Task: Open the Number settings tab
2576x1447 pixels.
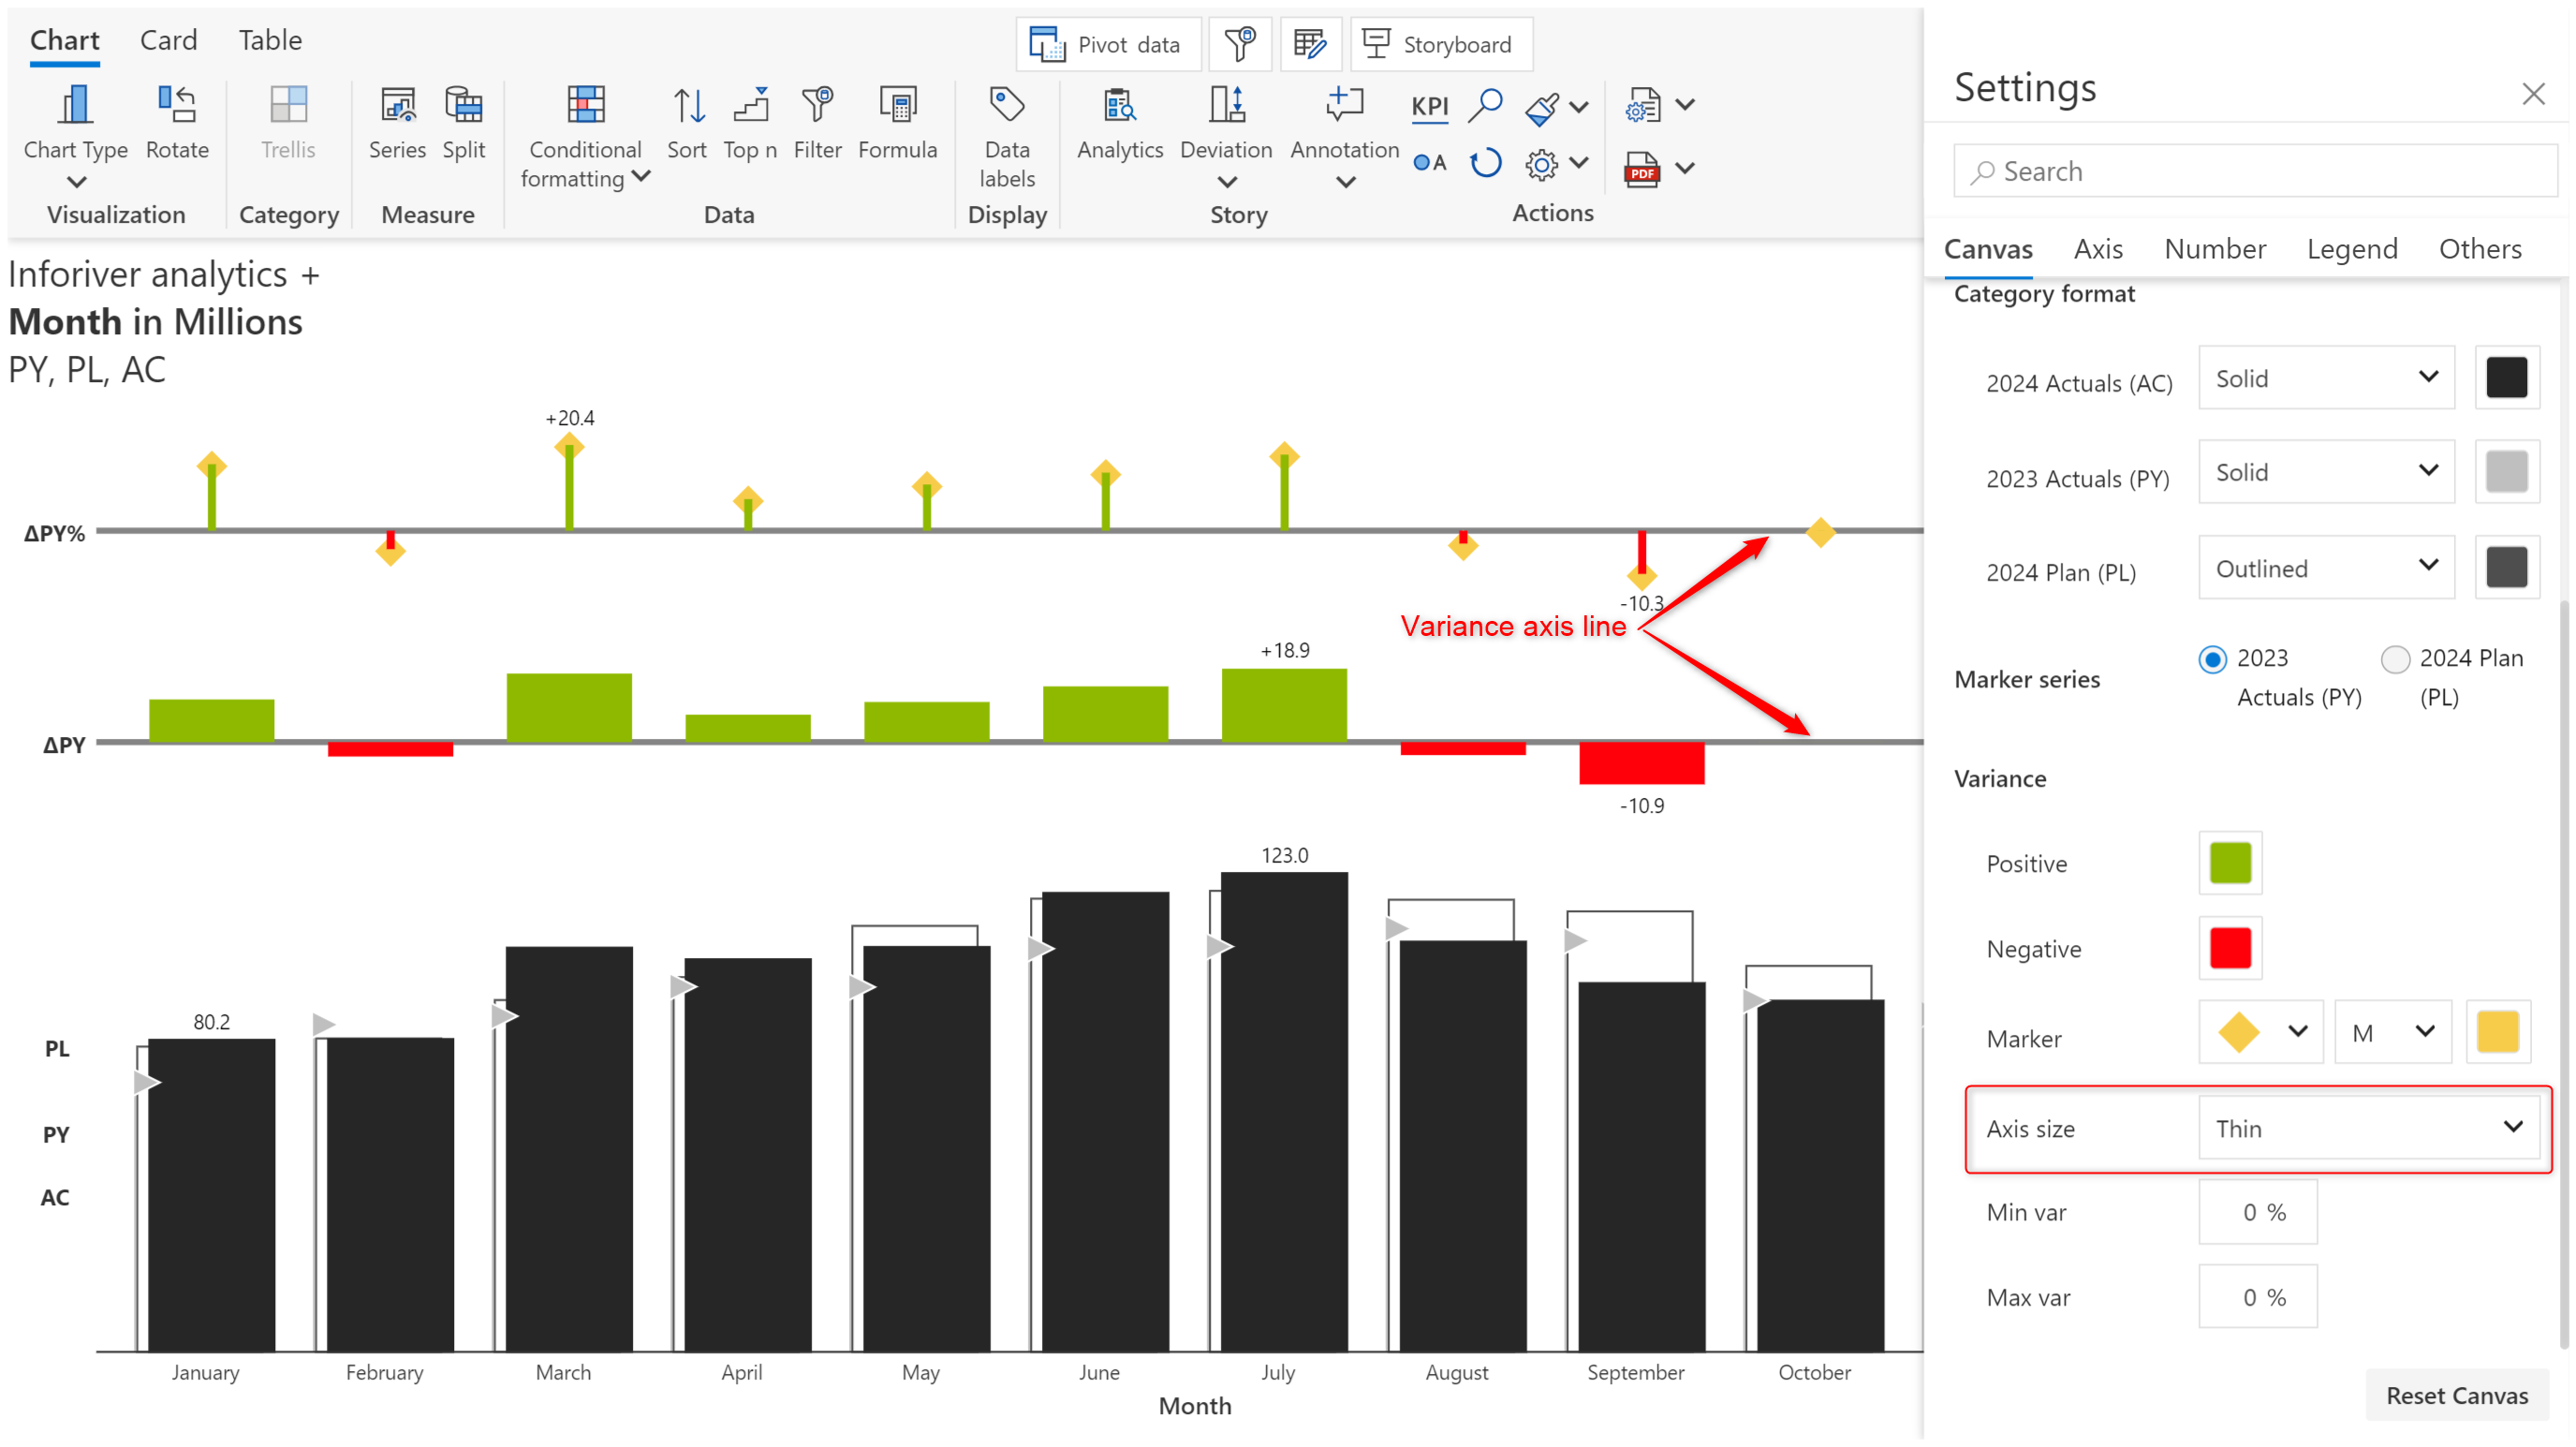Action: coord(2215,249)
